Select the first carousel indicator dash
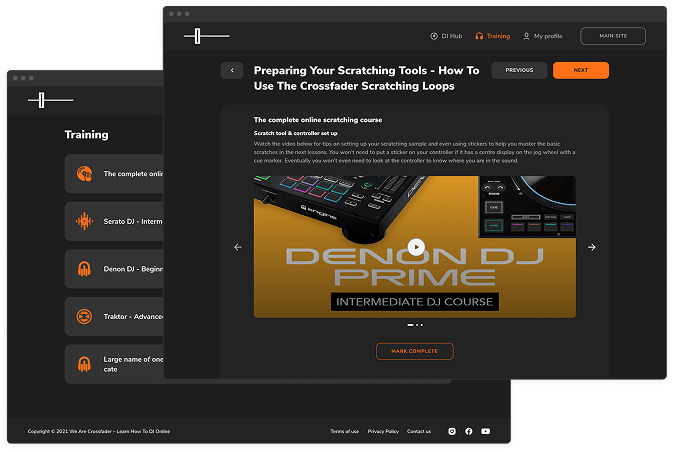 [x=410, y=325]
